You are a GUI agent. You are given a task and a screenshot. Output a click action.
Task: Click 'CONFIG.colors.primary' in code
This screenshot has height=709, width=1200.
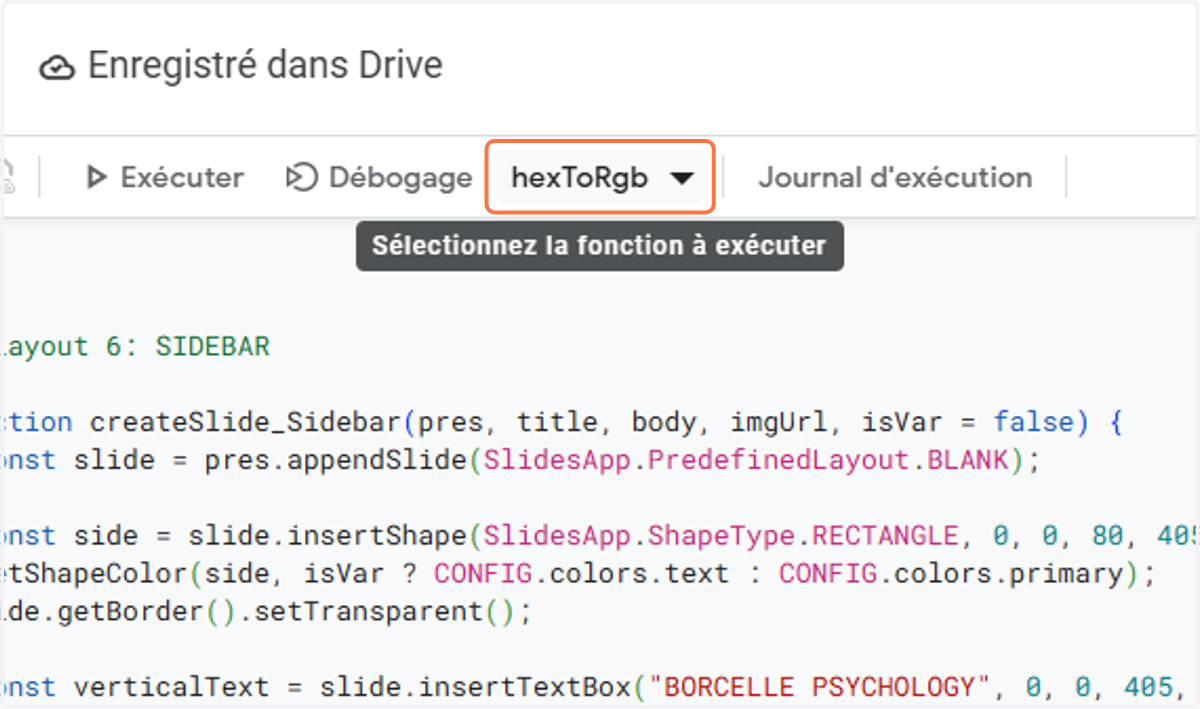(x=950, y=575)
